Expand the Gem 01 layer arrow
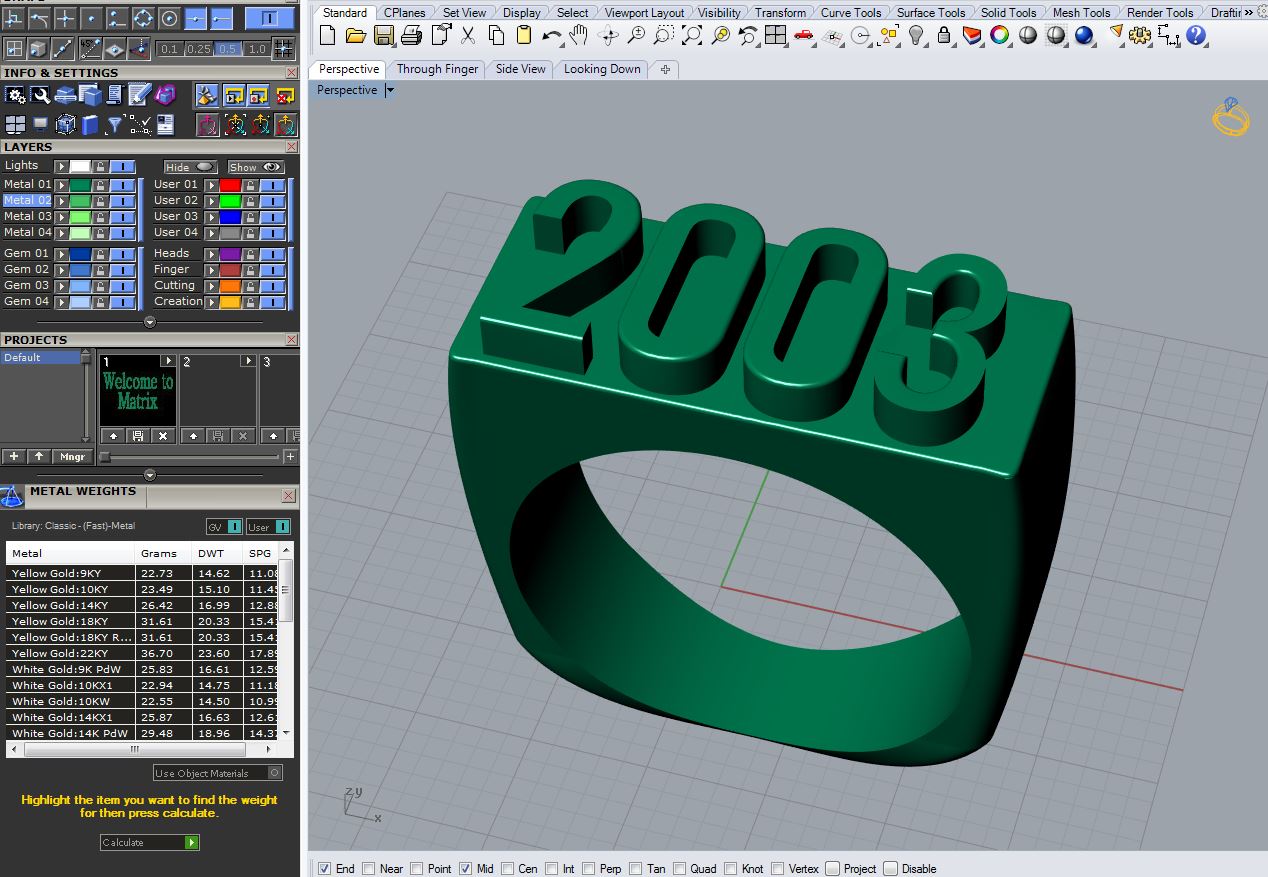The width and height of the screenshot is (1268, 877). [x=61, y=254]
